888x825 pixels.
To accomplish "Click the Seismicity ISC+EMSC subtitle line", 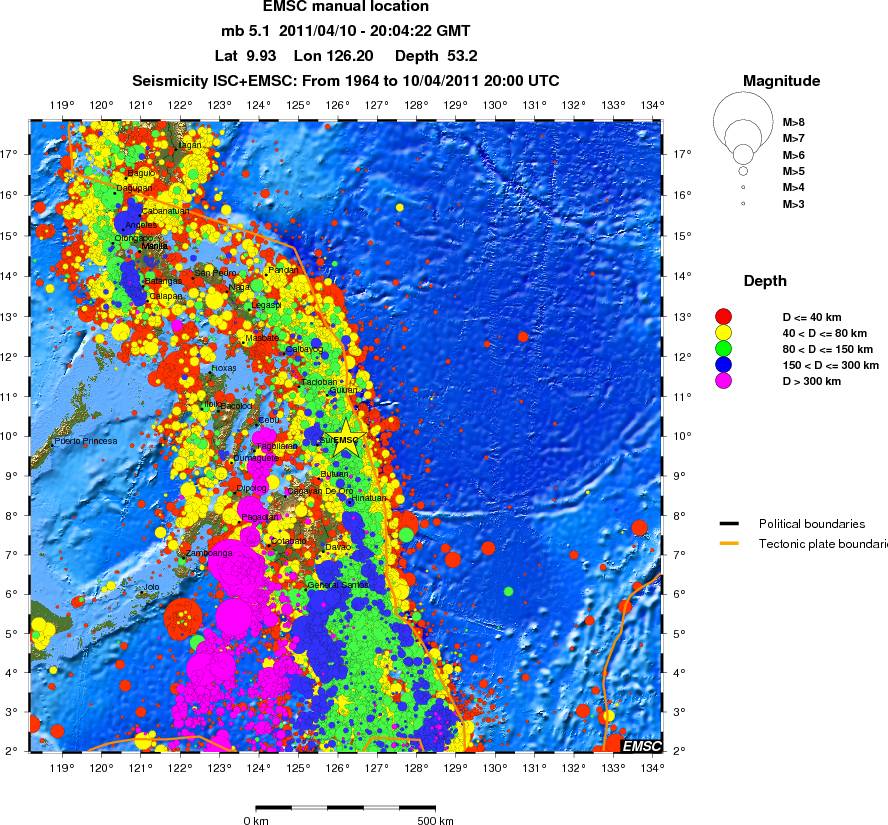I will (x=345, y=81).
